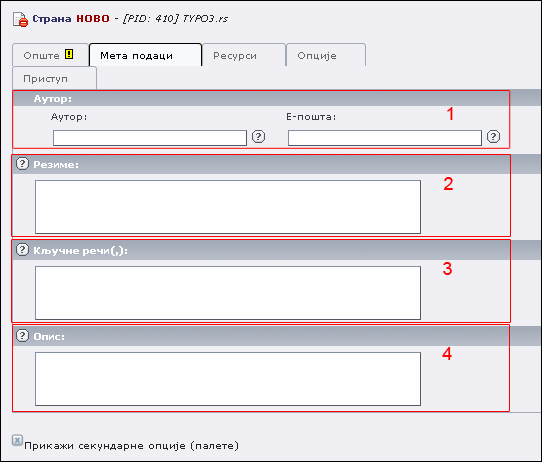Click the Прикажи секундарне опције (палете) label
Image resolution: width=542 pixels, height=462 pixels.
[x=131, y=446]
